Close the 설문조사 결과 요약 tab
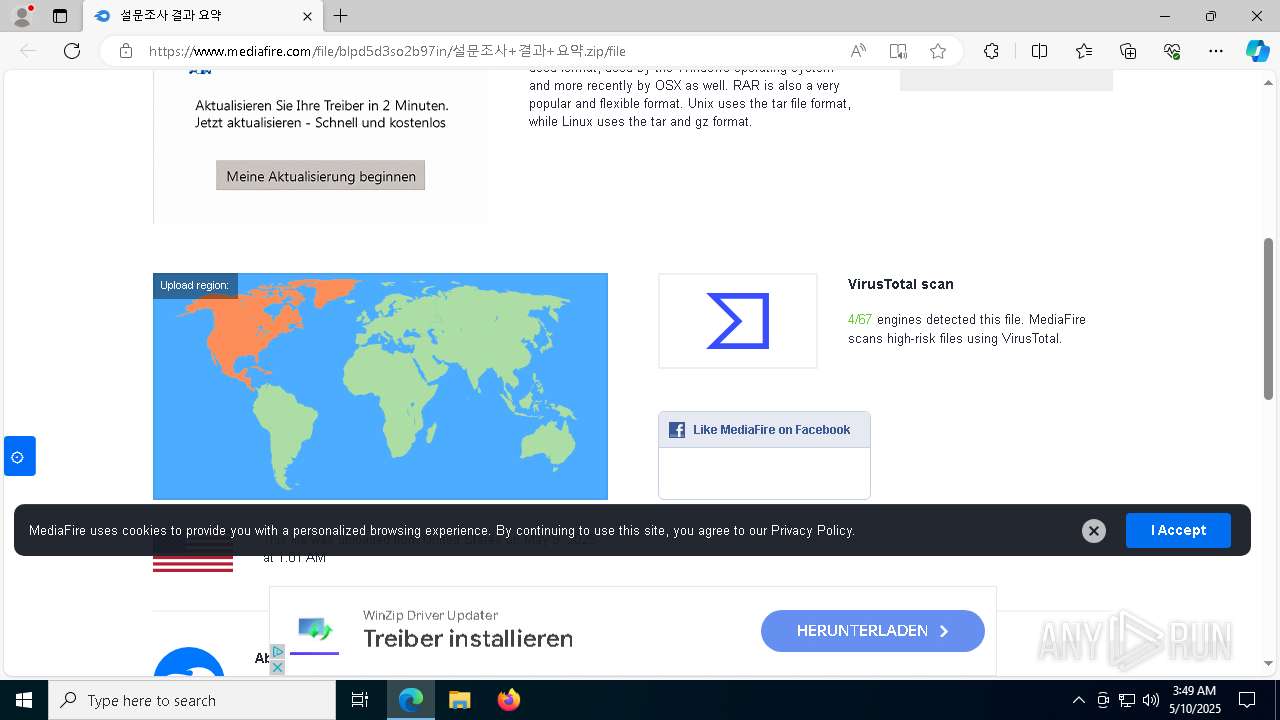Image resolution: width=1280 pixels, height=720 pixels. [308, 16]
